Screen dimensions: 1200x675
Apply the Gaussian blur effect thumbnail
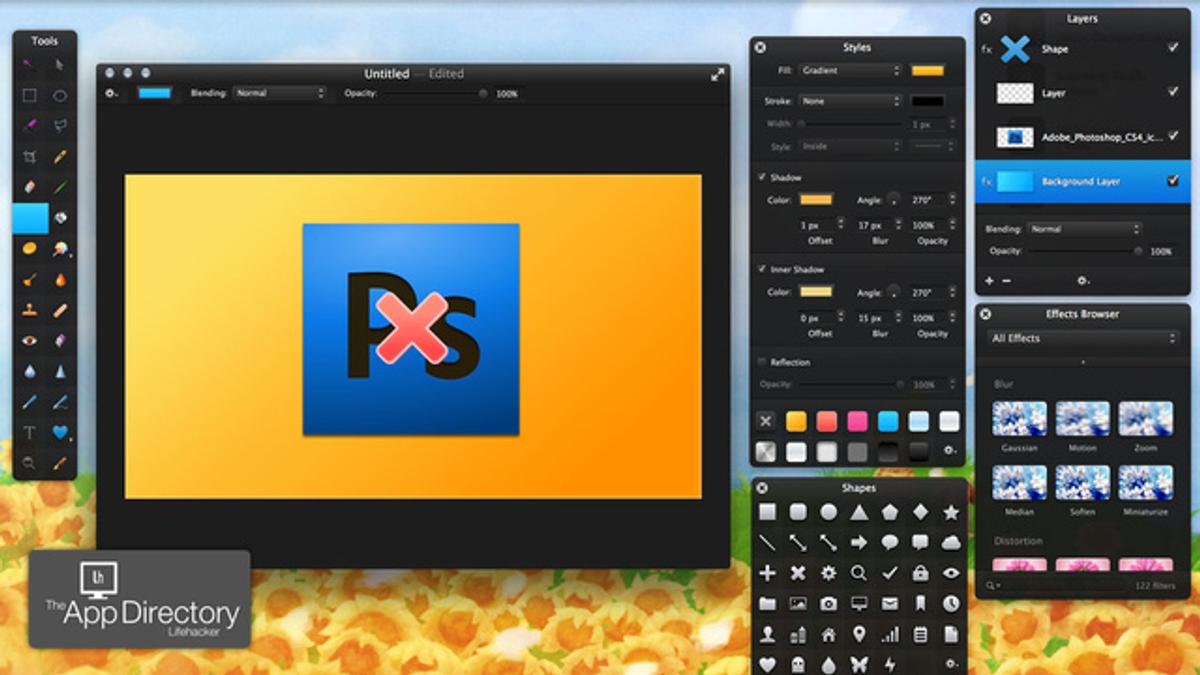(1019, 419)
